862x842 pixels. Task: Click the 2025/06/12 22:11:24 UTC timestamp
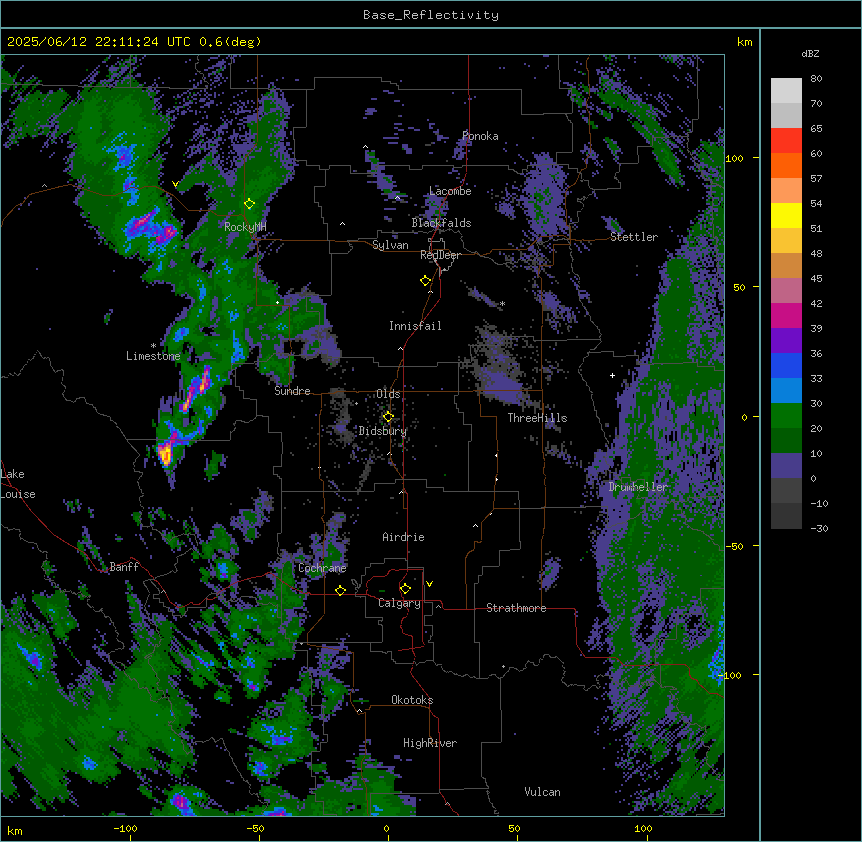point(99,42)
